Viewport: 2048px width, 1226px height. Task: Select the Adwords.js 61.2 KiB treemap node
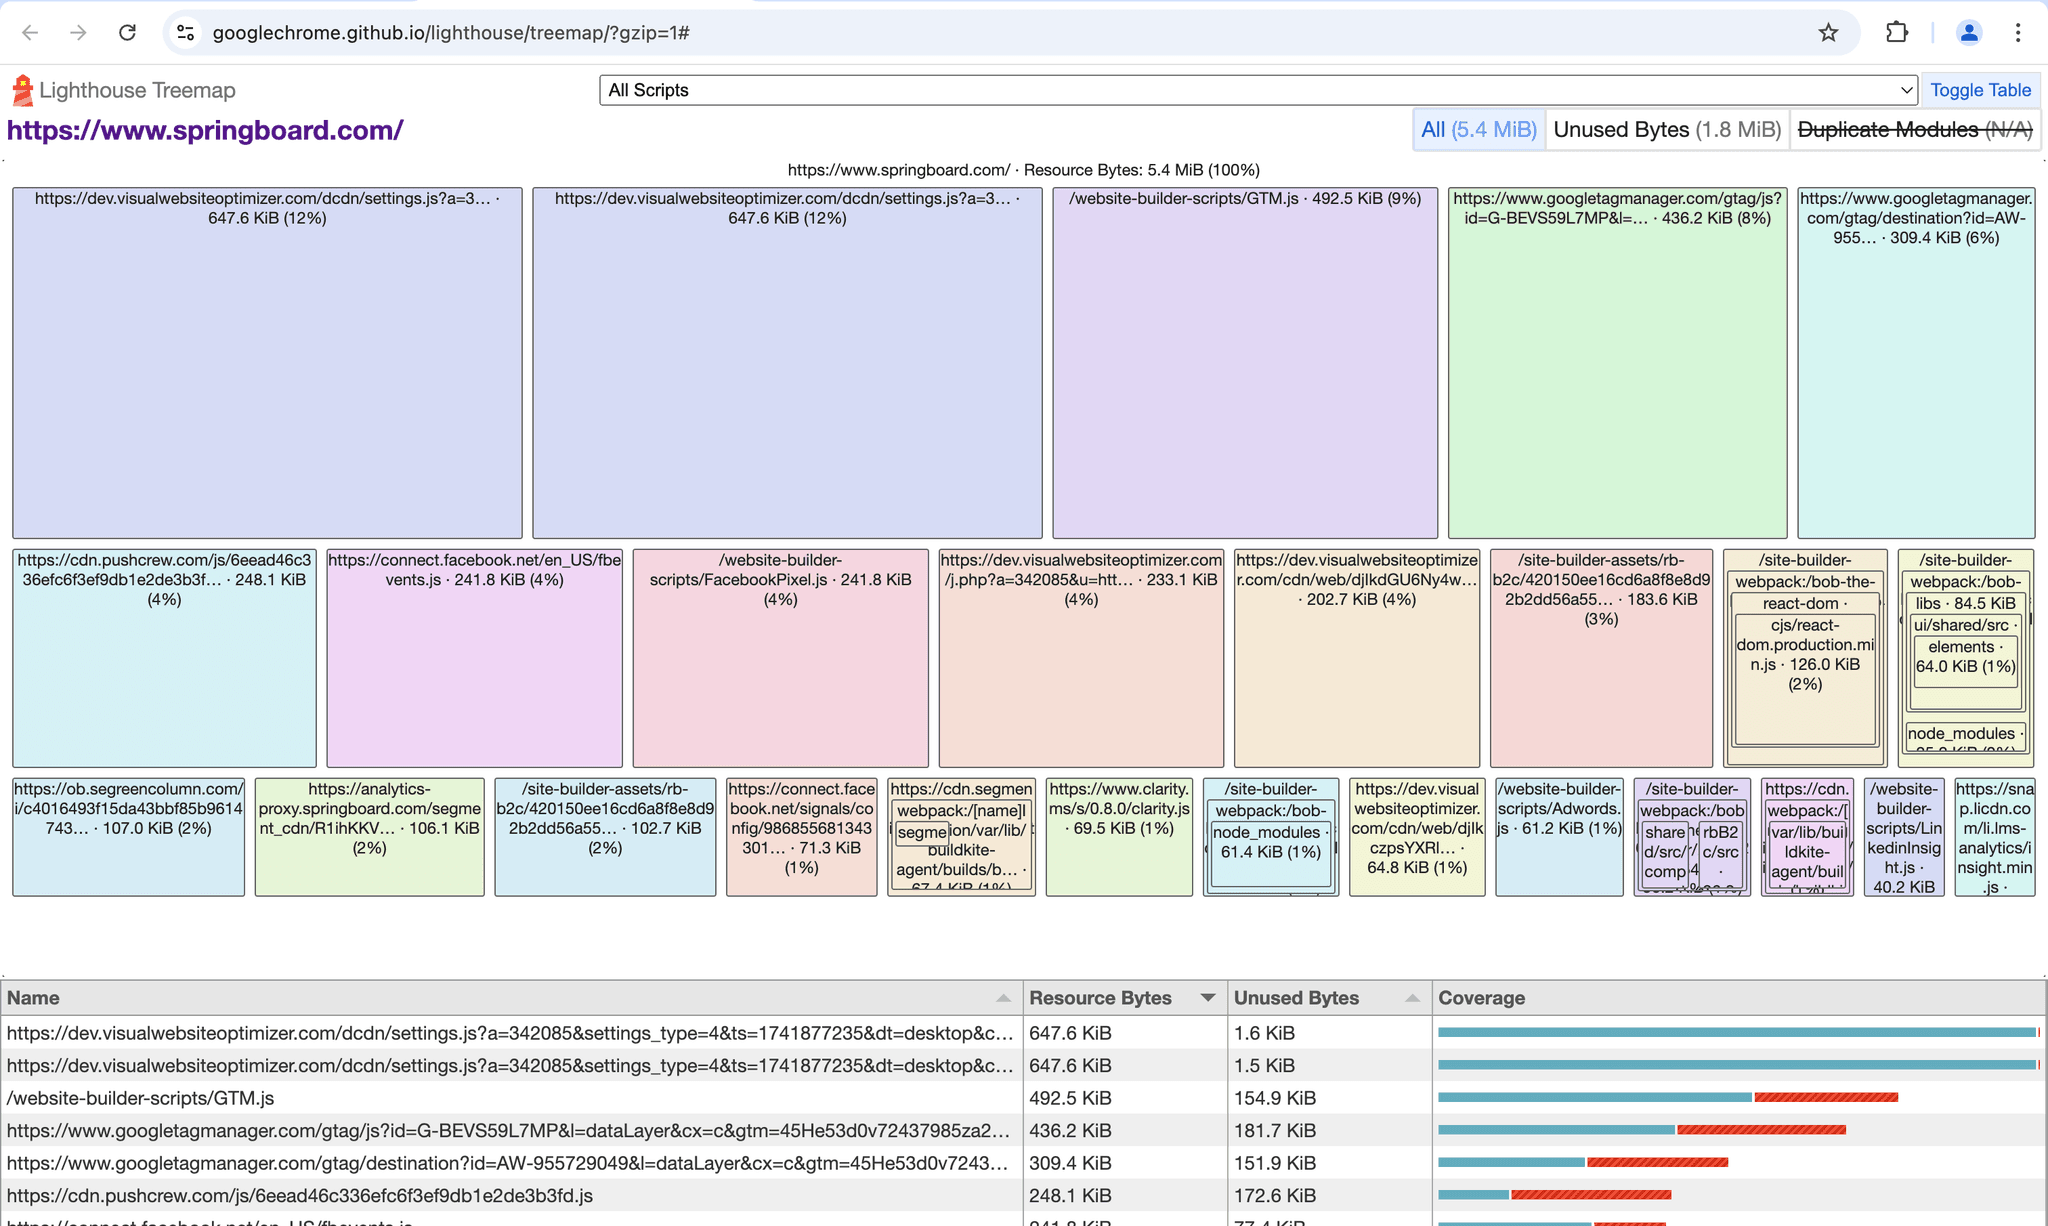pos(1559,837)
